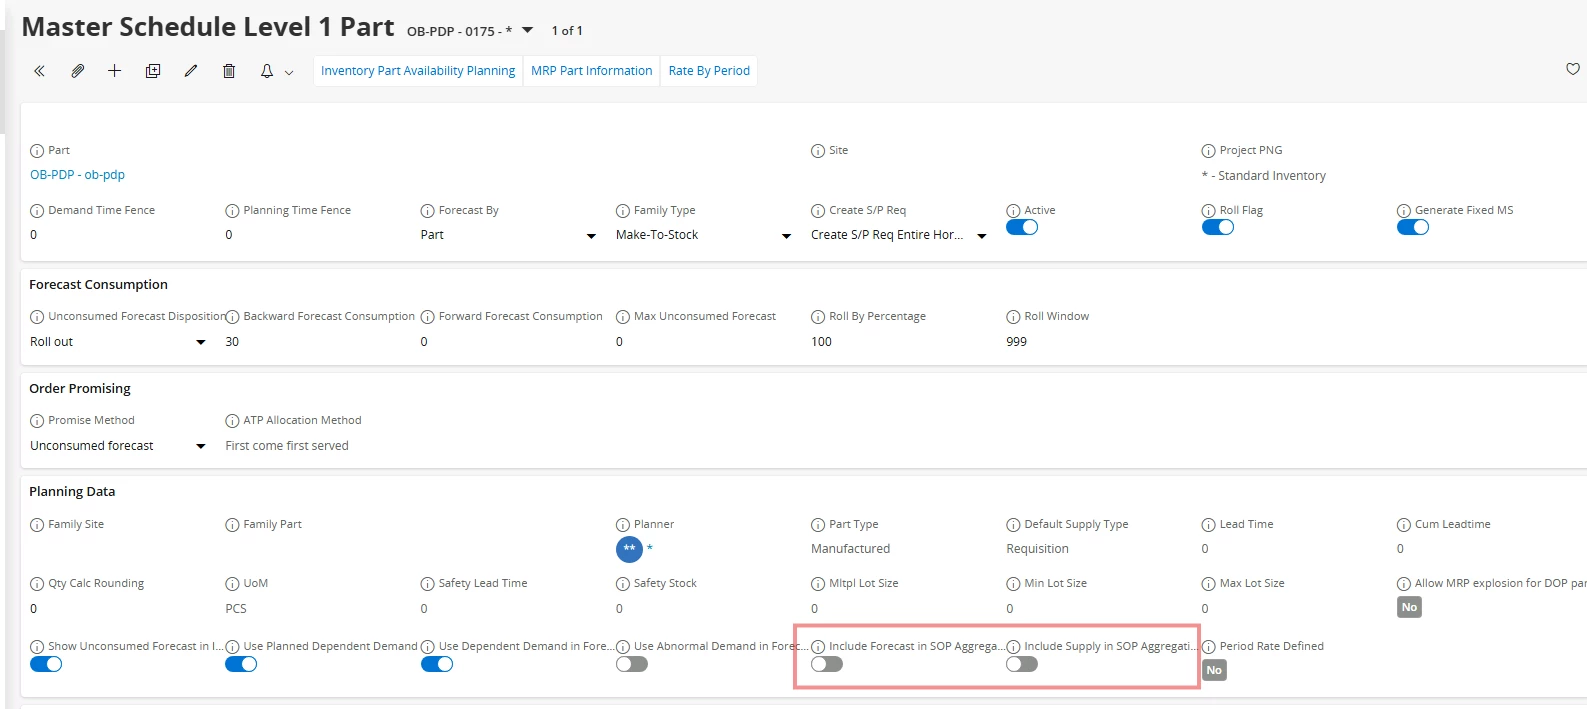Select the Order Promising section heading
The width and height of the screenshot is (1587, 709).
(80, 389)
